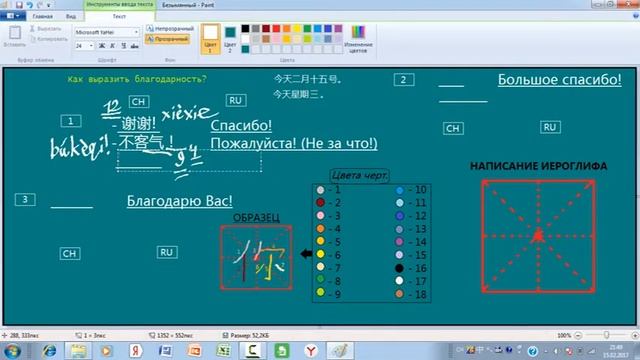Screen dimensions: 640x360
Task: Click the Копировать copy button
Action: coord(49,39)
